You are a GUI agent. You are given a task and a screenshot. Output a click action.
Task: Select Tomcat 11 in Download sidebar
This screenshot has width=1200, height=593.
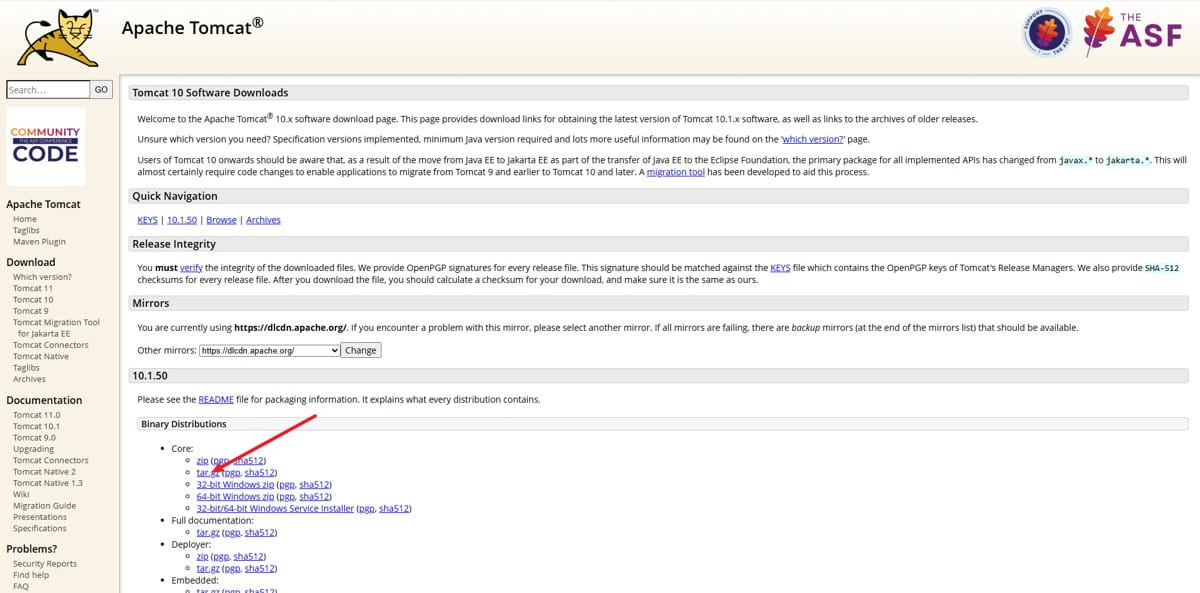33,288
